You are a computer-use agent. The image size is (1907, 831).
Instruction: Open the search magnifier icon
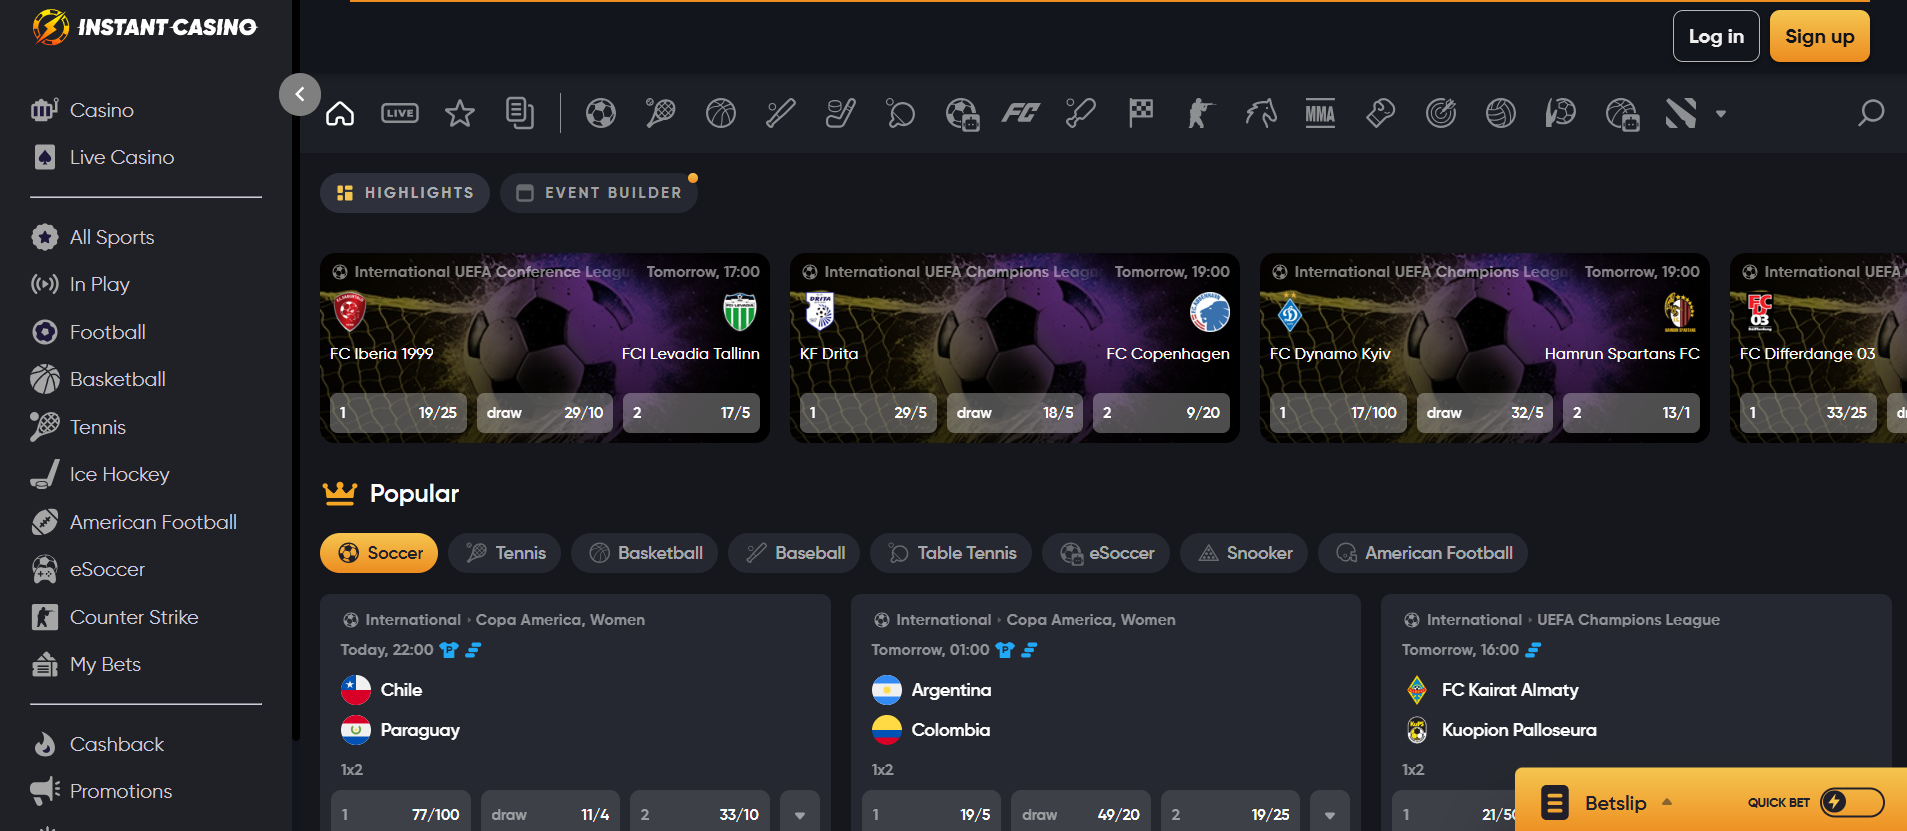(1870, 114)
